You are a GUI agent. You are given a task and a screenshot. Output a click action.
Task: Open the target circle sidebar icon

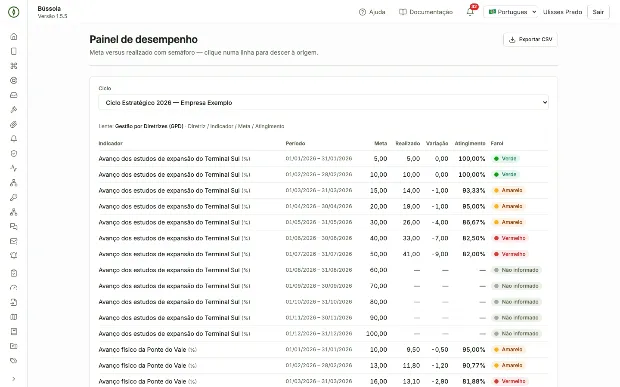pos(13,80)
